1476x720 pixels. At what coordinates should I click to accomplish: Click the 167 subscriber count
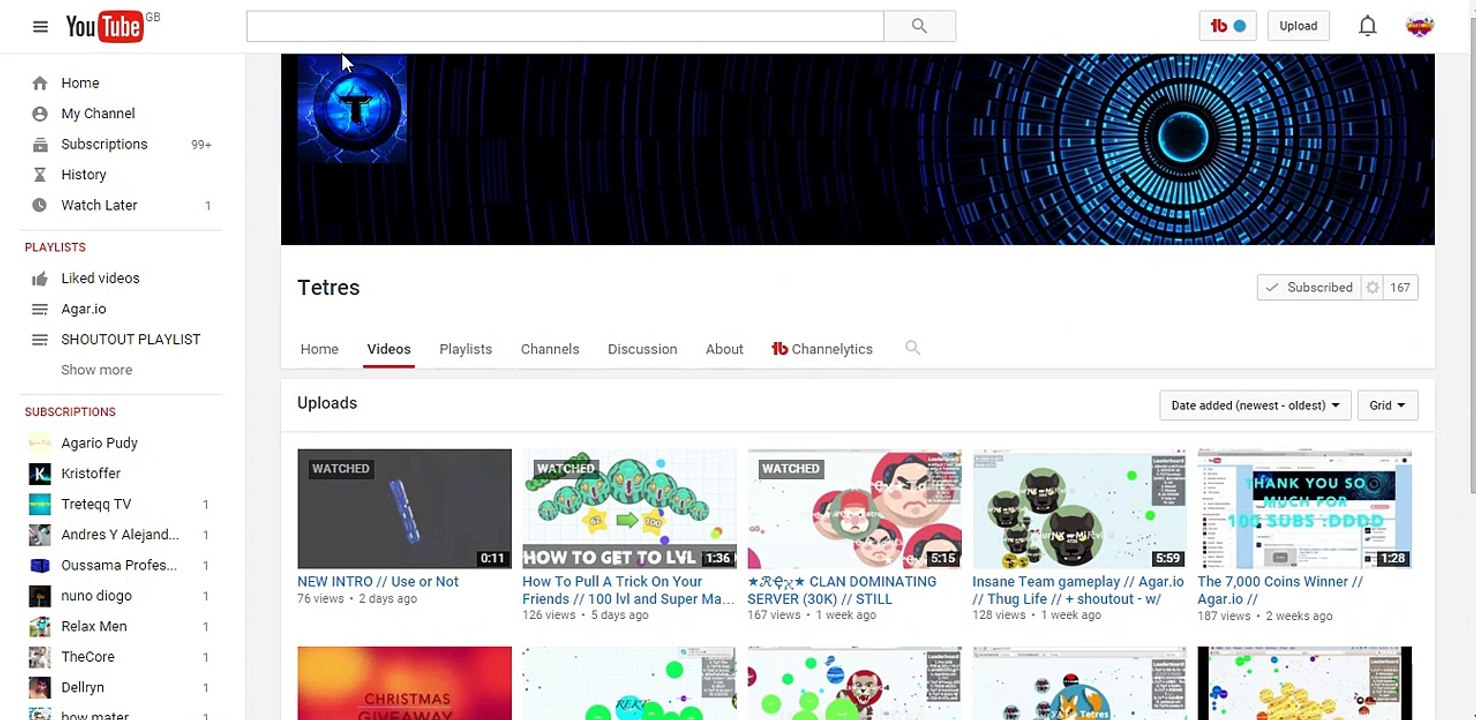click(x=1400, y=288)
